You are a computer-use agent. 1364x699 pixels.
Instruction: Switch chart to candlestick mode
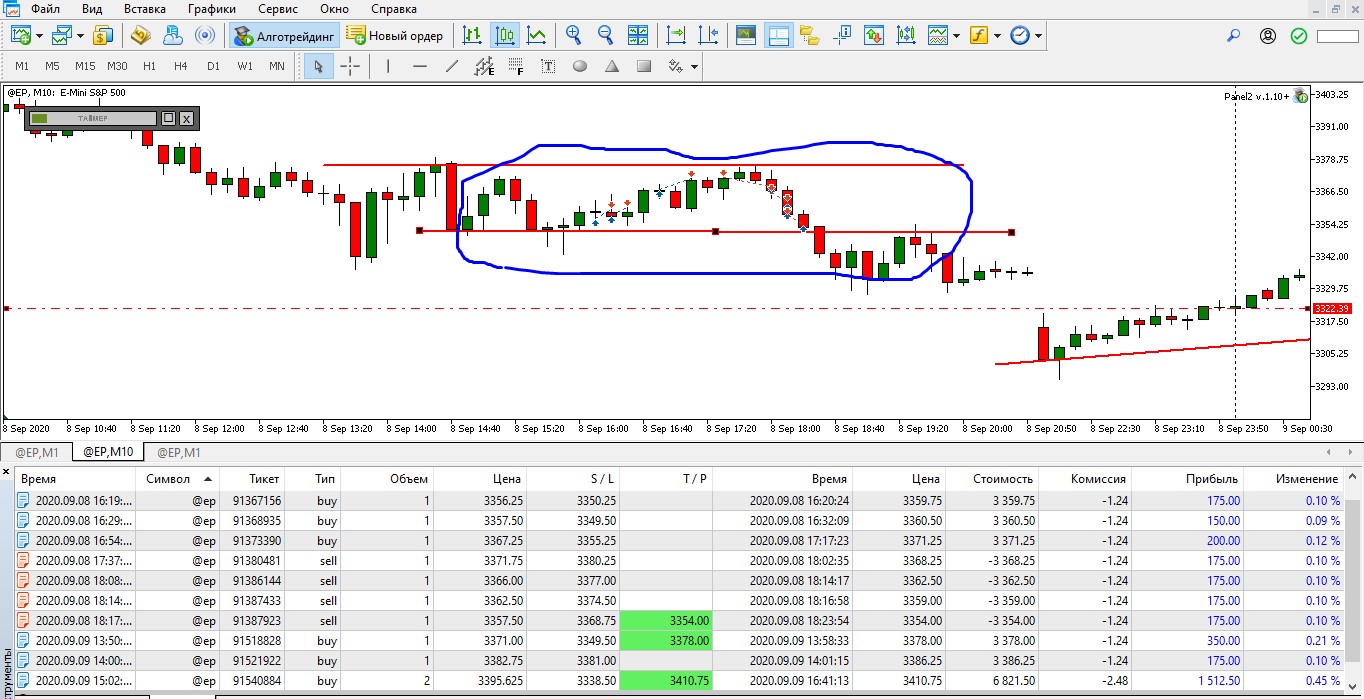(x=505, y=36)
